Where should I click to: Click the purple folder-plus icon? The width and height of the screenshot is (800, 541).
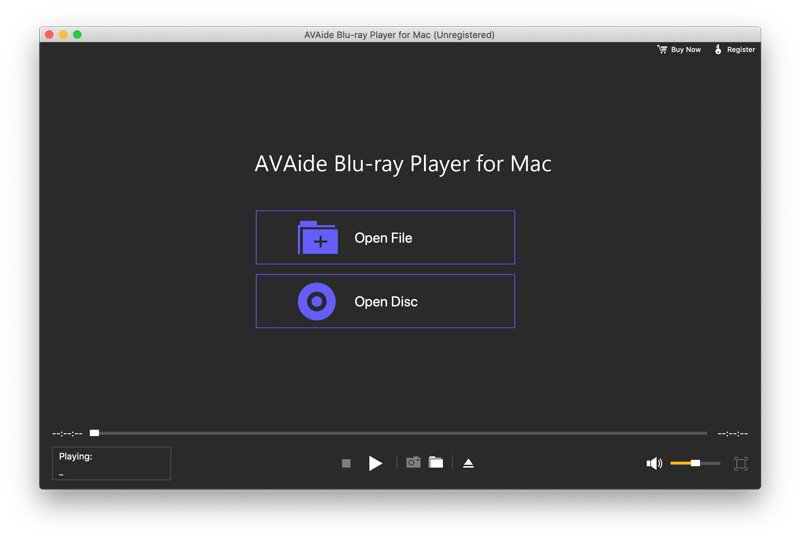tap(317, 237)
